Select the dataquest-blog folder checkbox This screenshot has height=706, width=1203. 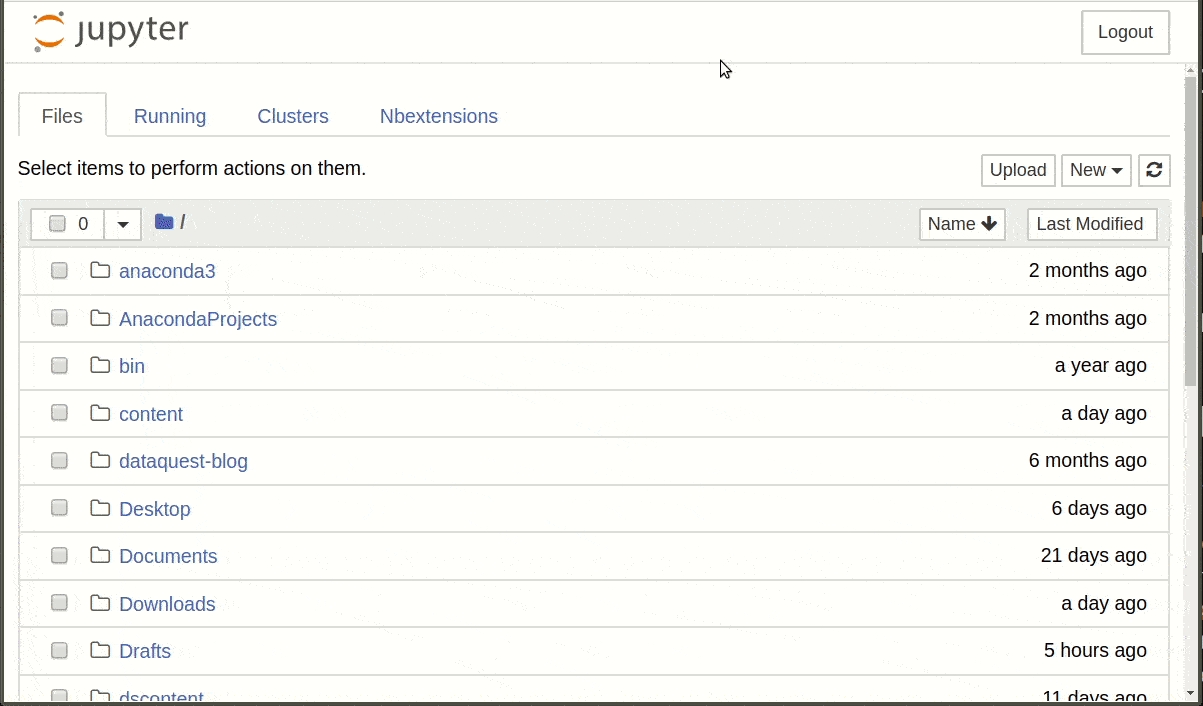click(59, 461)
